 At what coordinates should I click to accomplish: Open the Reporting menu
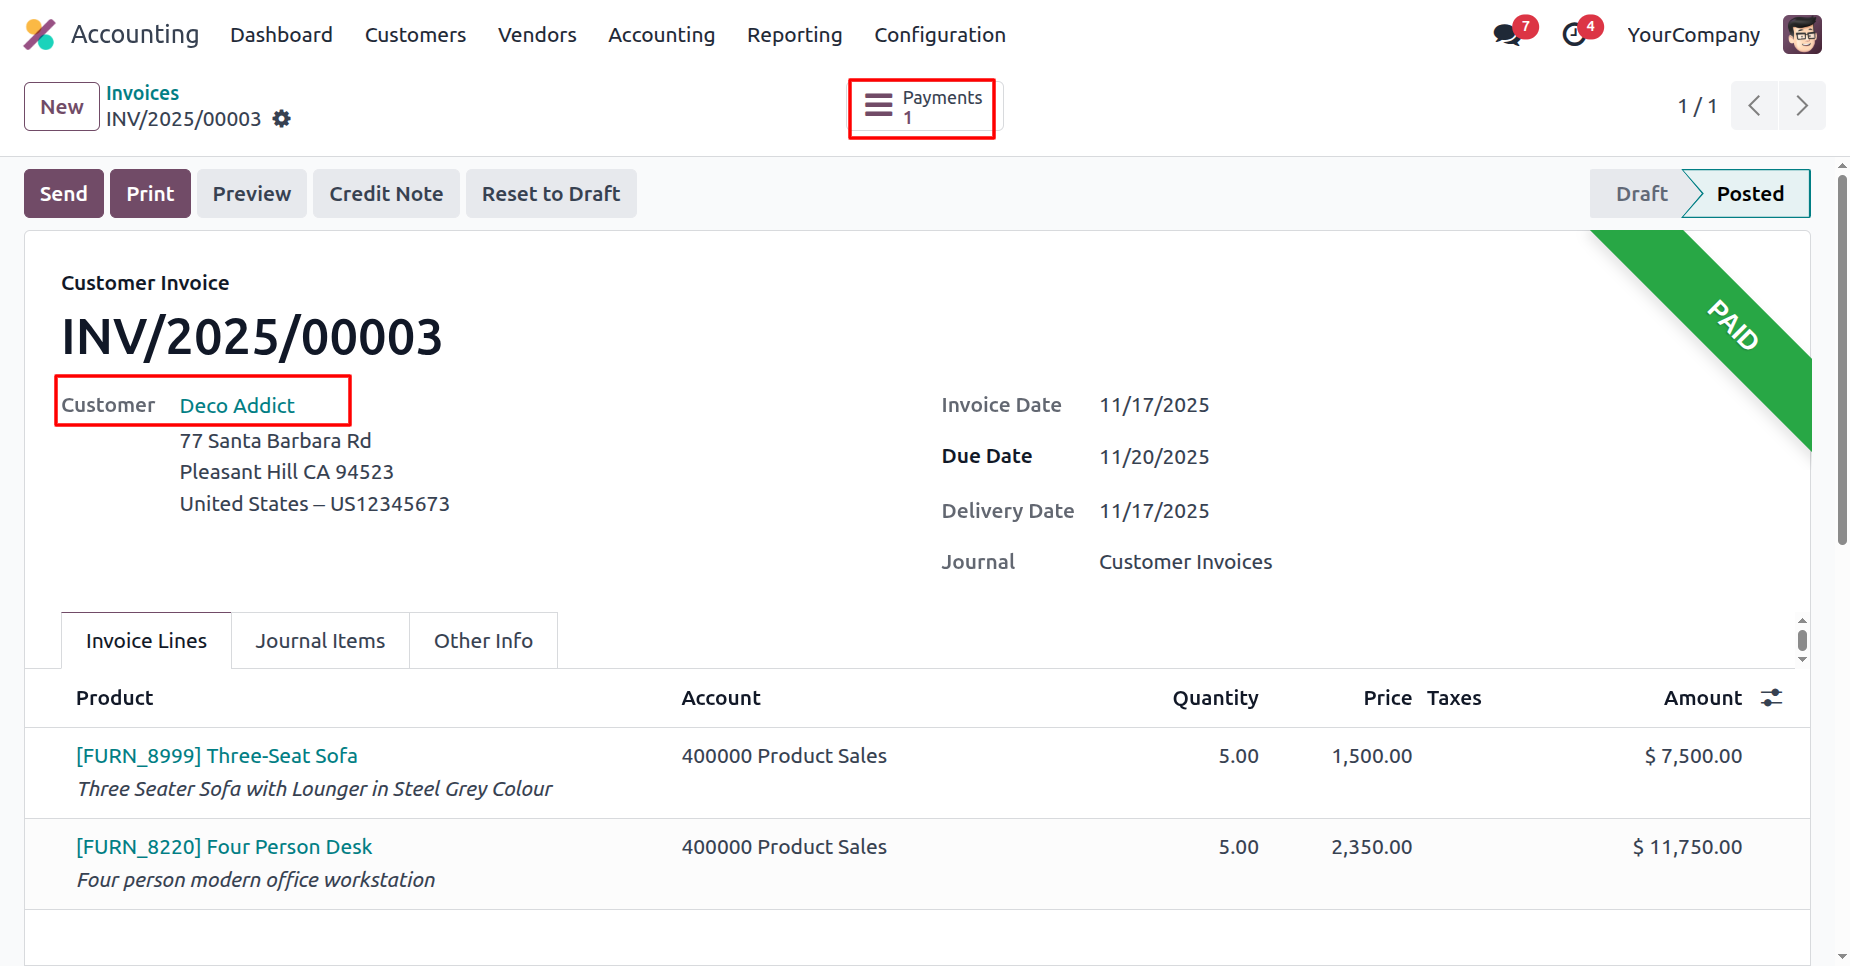point(794,35)
